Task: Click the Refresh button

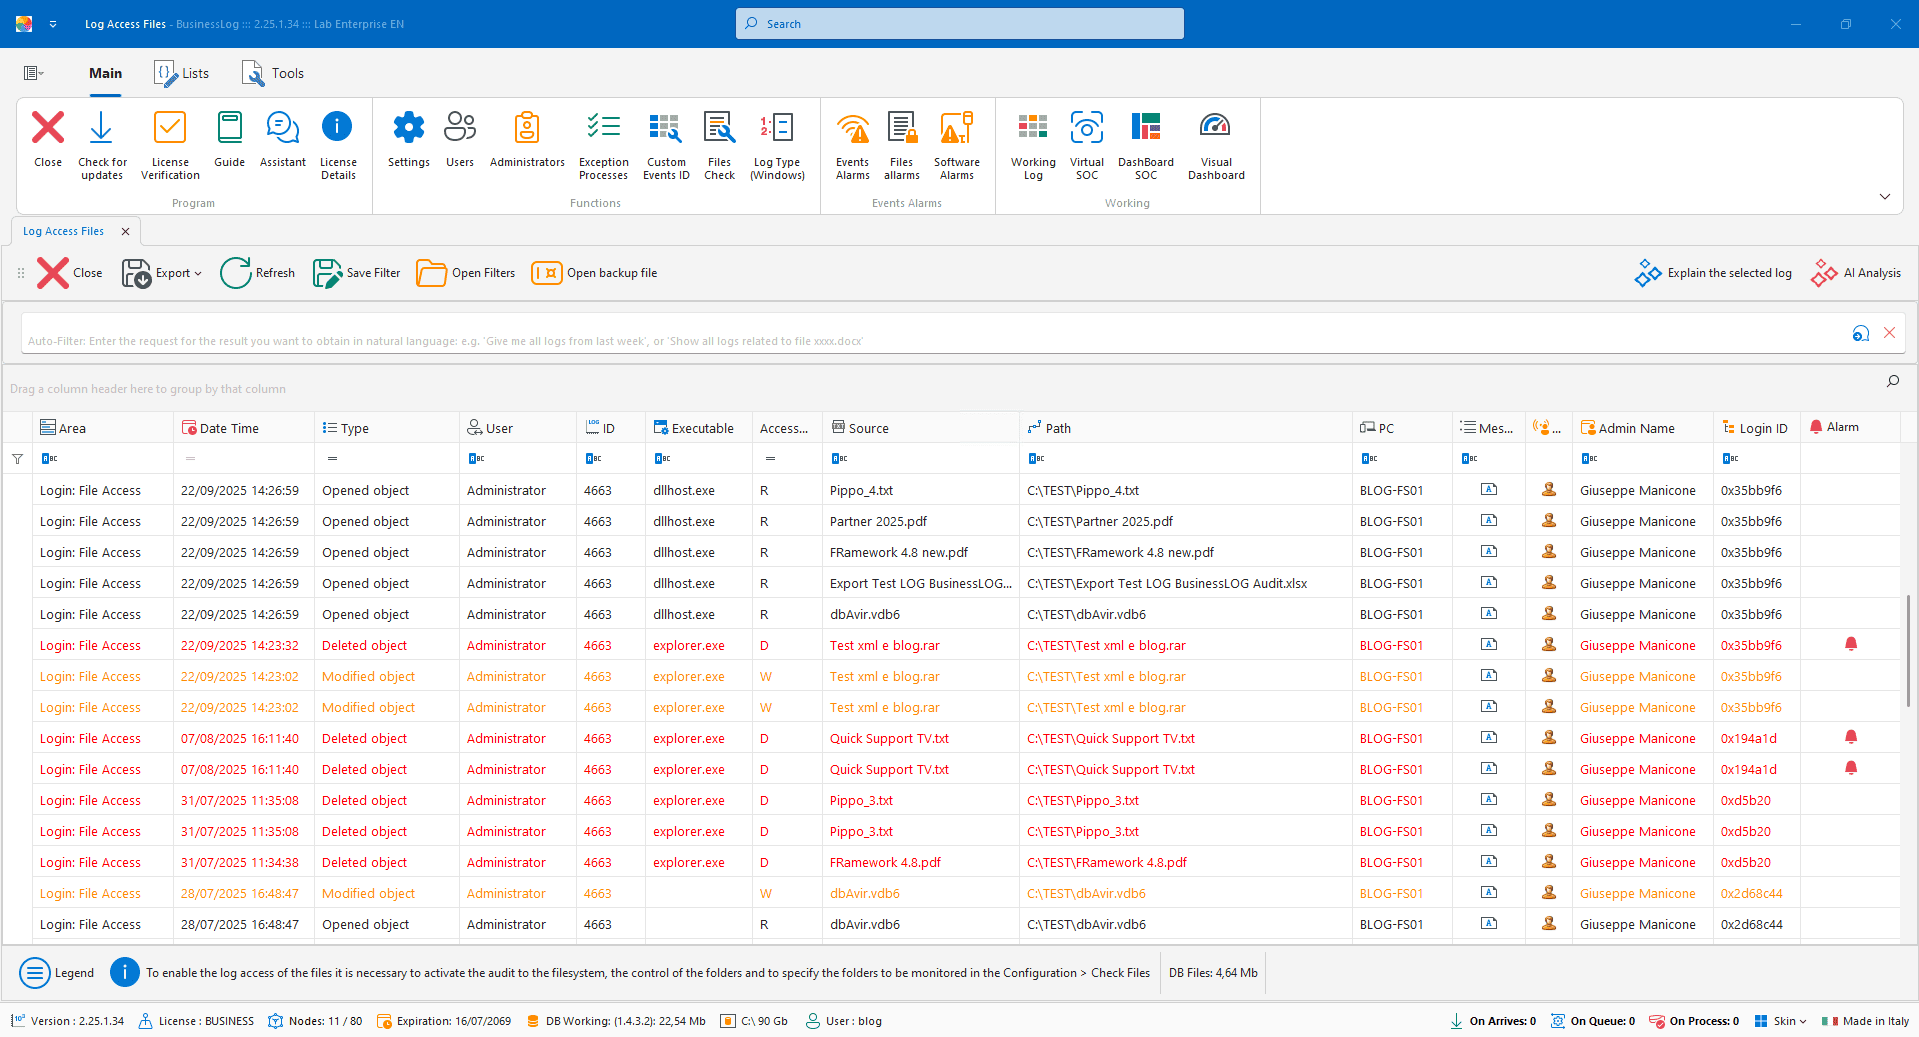Action: tap(258, 273)
